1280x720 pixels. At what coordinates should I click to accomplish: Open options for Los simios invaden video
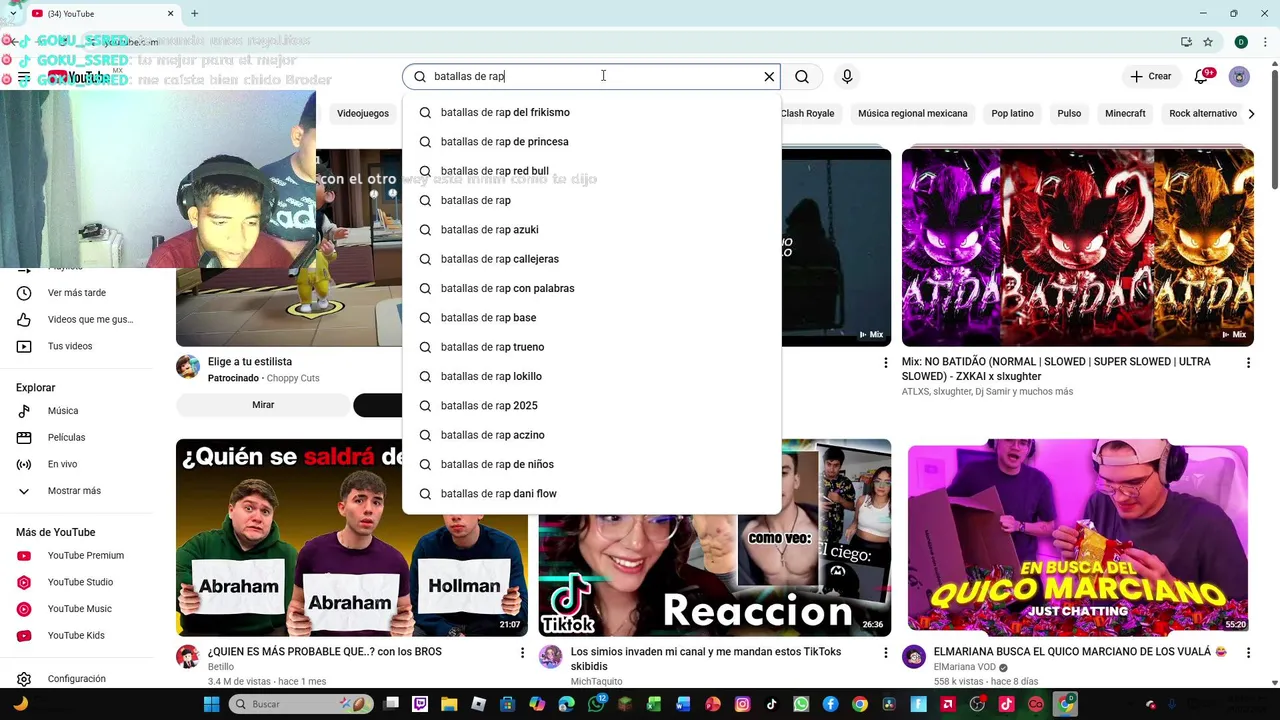885,653
